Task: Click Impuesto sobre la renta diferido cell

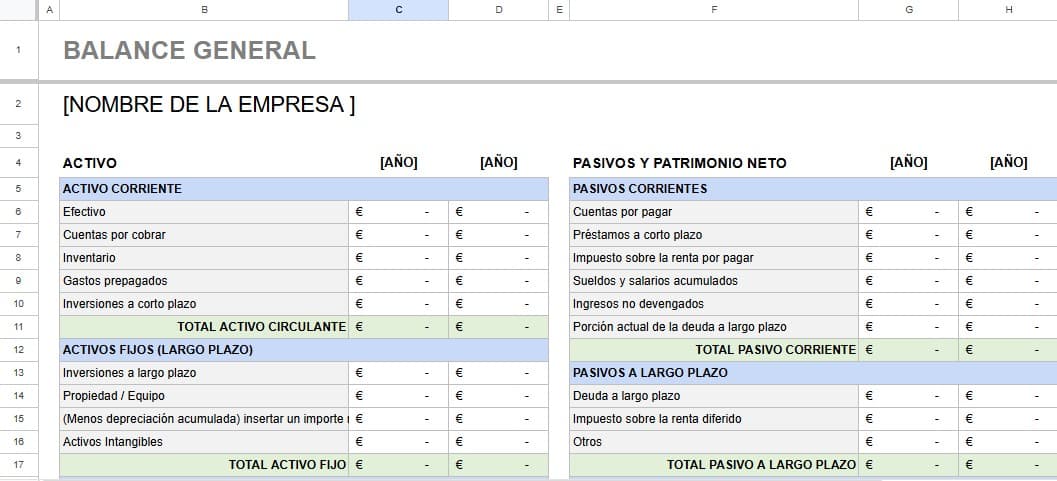Action: 714,418
